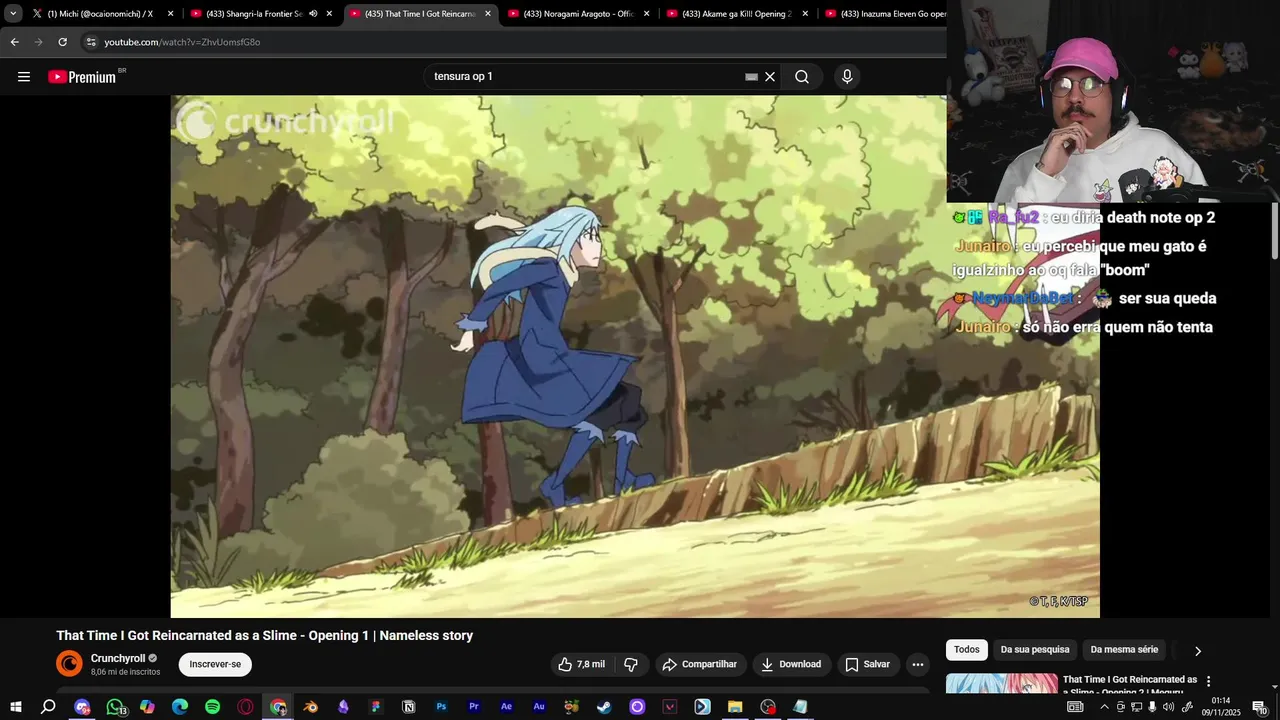
Task: Open Photoshop from the taskbar
Action: (441, 707)
